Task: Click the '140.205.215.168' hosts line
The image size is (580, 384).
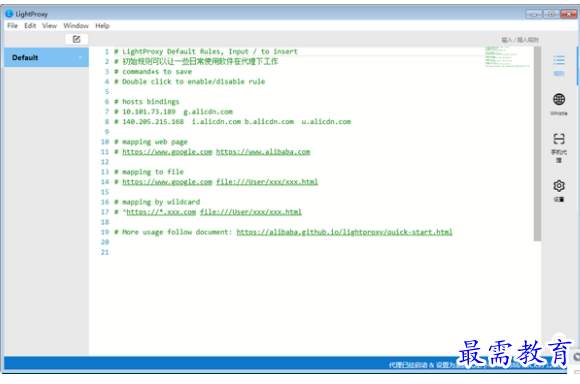Action: coord(232,122)
